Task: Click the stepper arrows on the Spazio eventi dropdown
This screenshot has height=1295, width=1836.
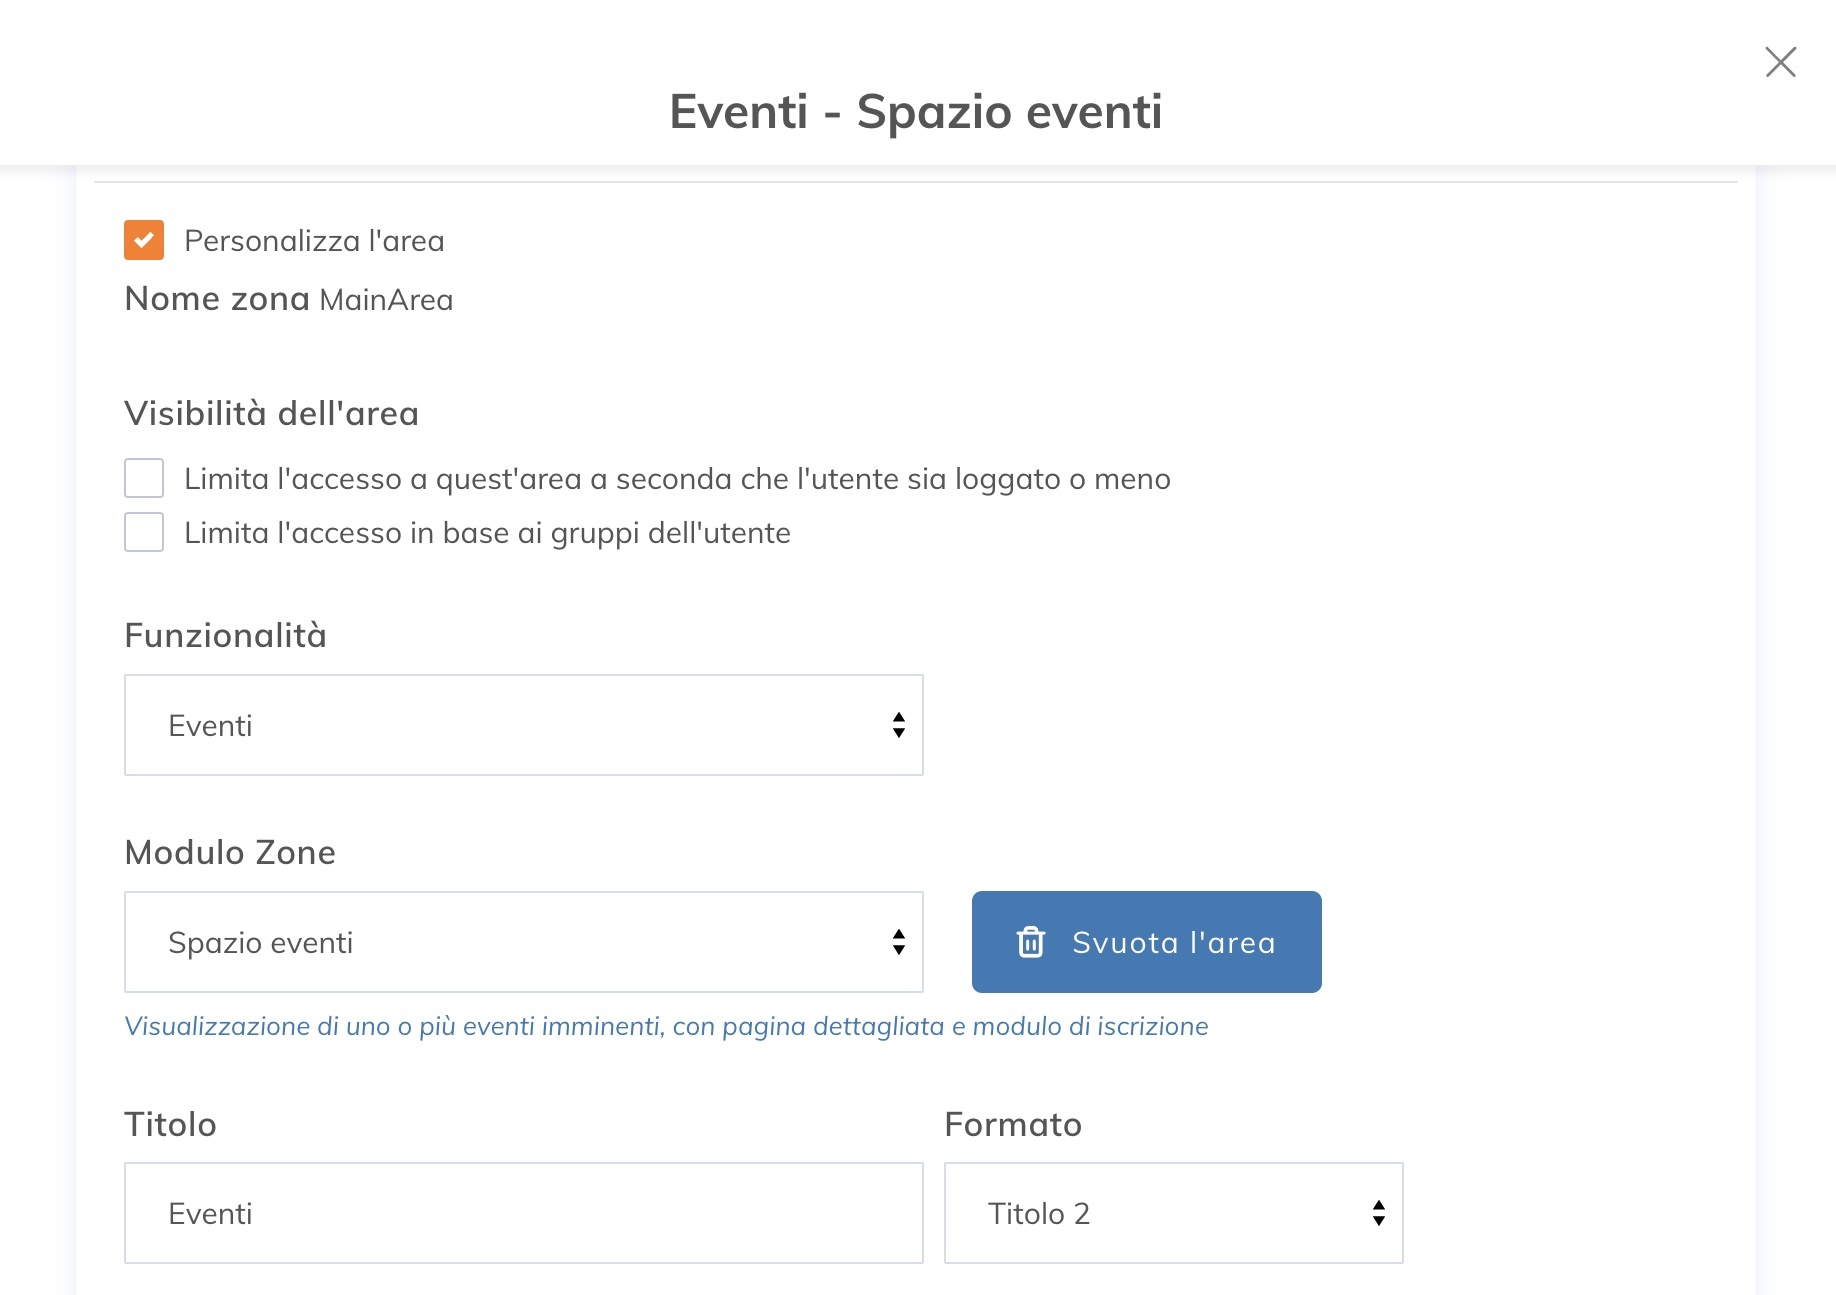Action: pyautogui.click(x=897, y=942)
